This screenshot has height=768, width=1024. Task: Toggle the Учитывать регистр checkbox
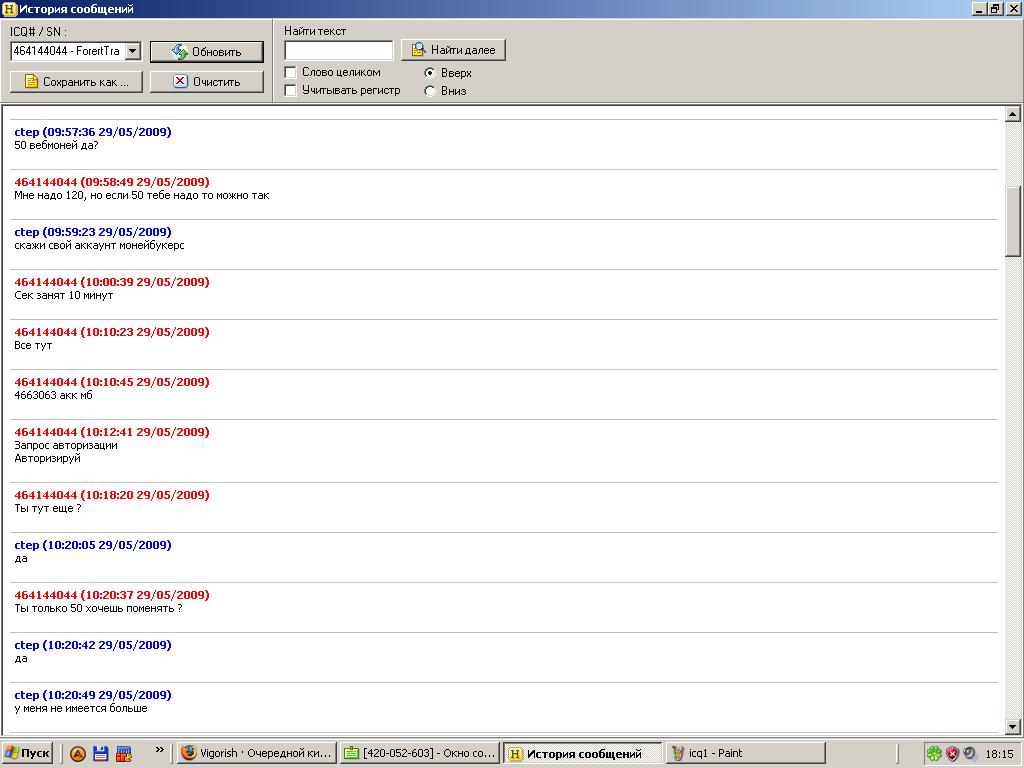(291, 90)
